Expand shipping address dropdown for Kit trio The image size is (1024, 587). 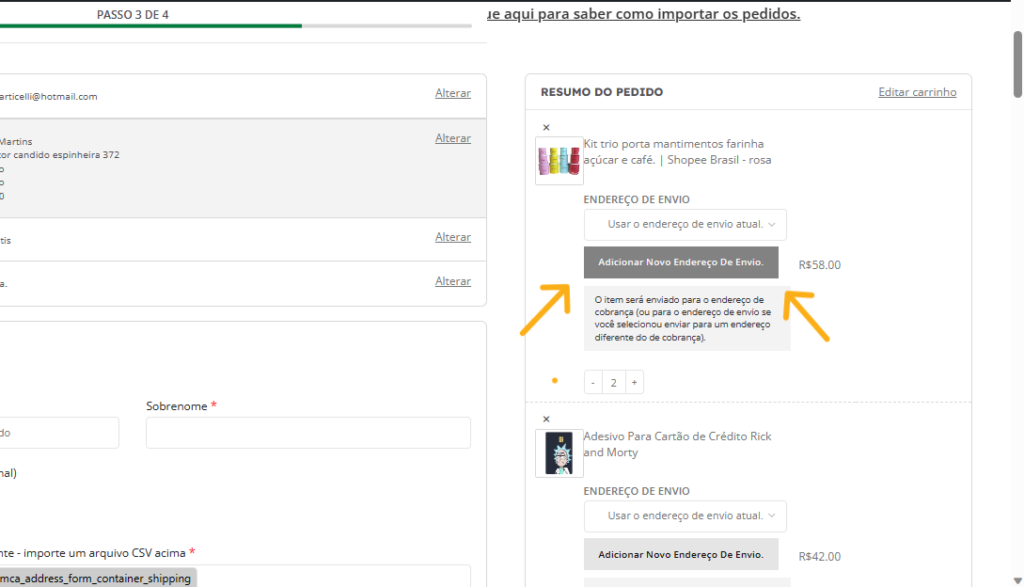685,224
